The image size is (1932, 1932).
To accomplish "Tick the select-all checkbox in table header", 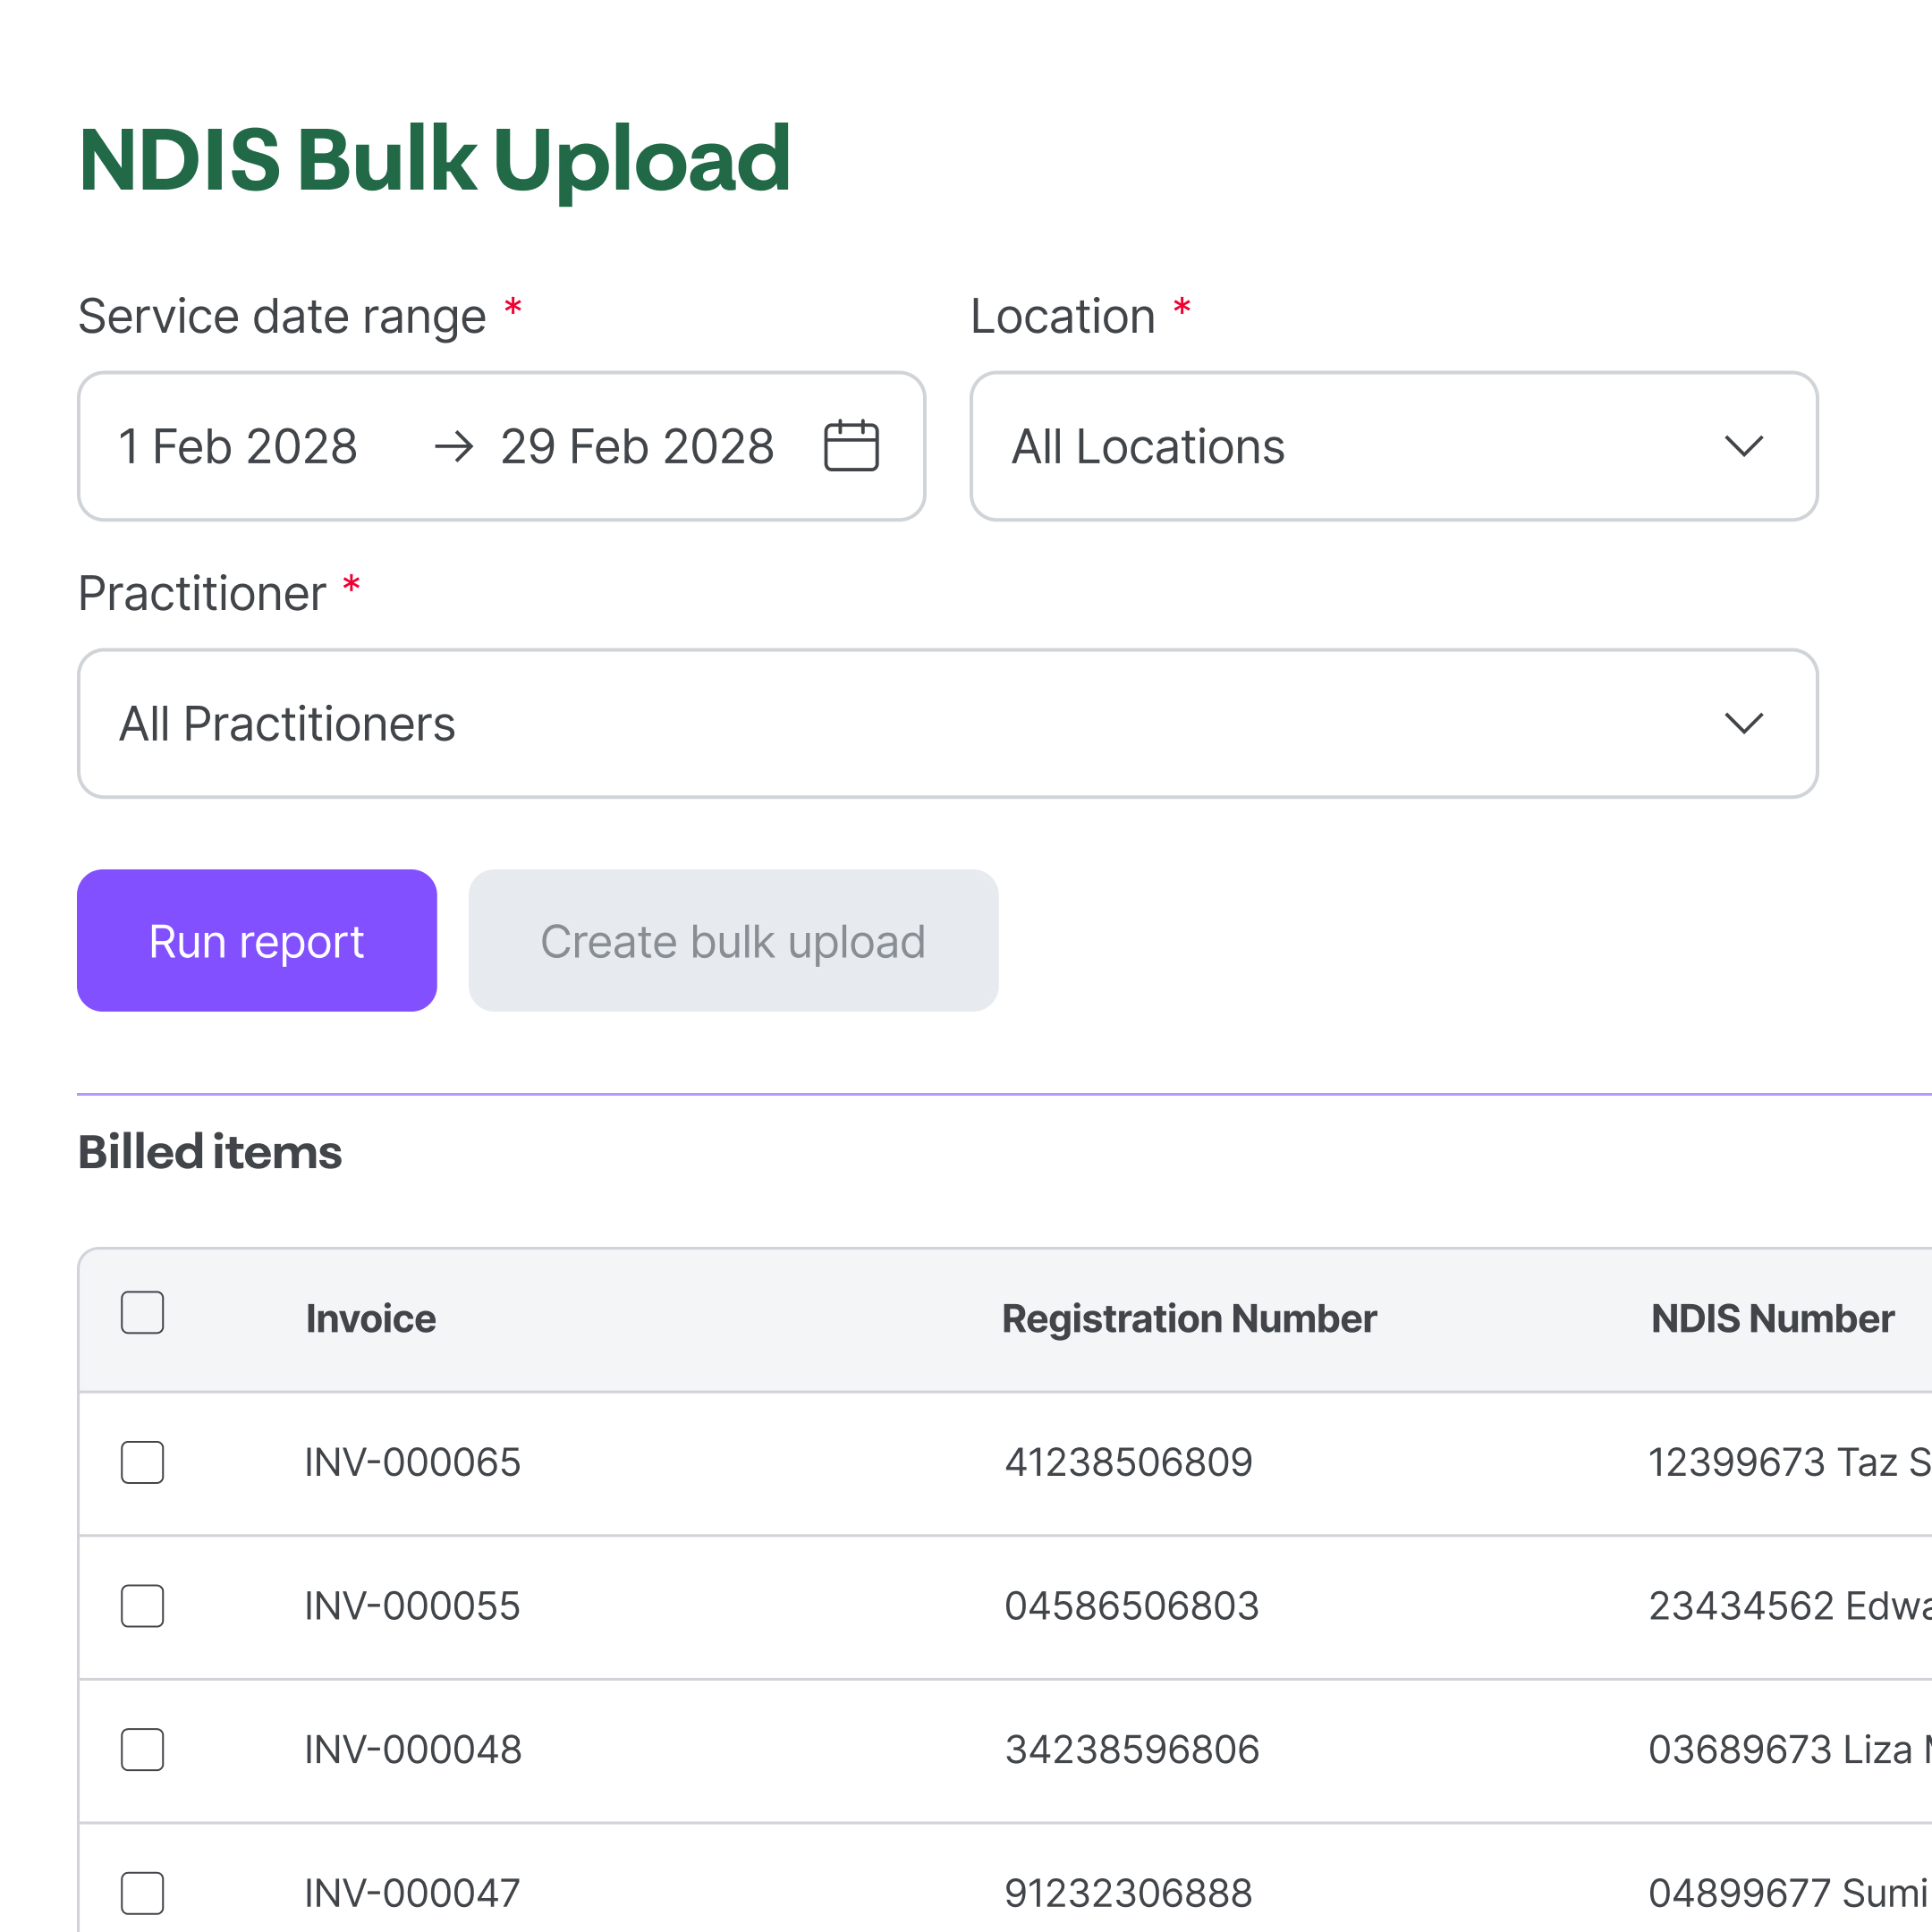I will [x=143, y=1312].
